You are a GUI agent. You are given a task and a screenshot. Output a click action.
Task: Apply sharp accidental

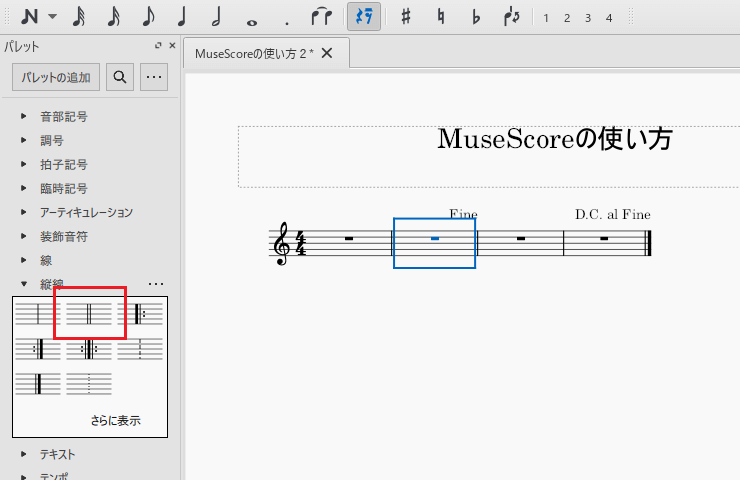click(405, 17)
